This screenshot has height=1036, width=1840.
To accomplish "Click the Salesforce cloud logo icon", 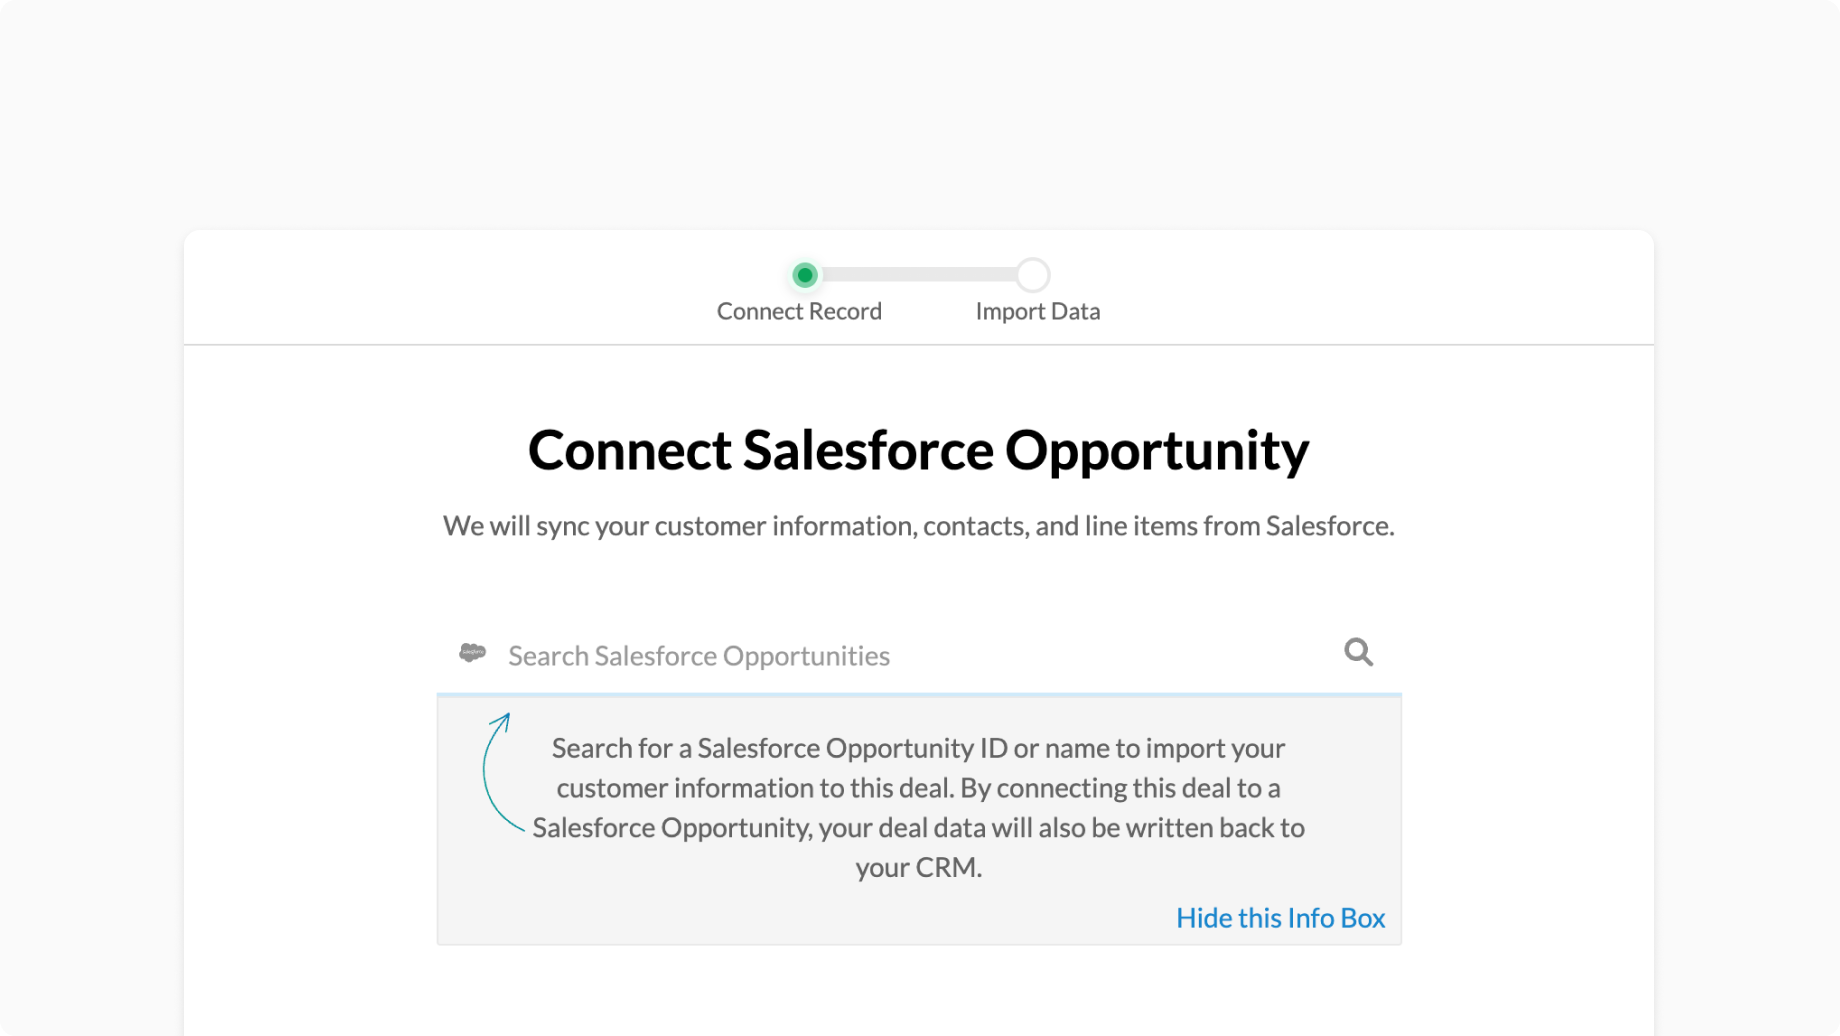I will pos(472,653).
